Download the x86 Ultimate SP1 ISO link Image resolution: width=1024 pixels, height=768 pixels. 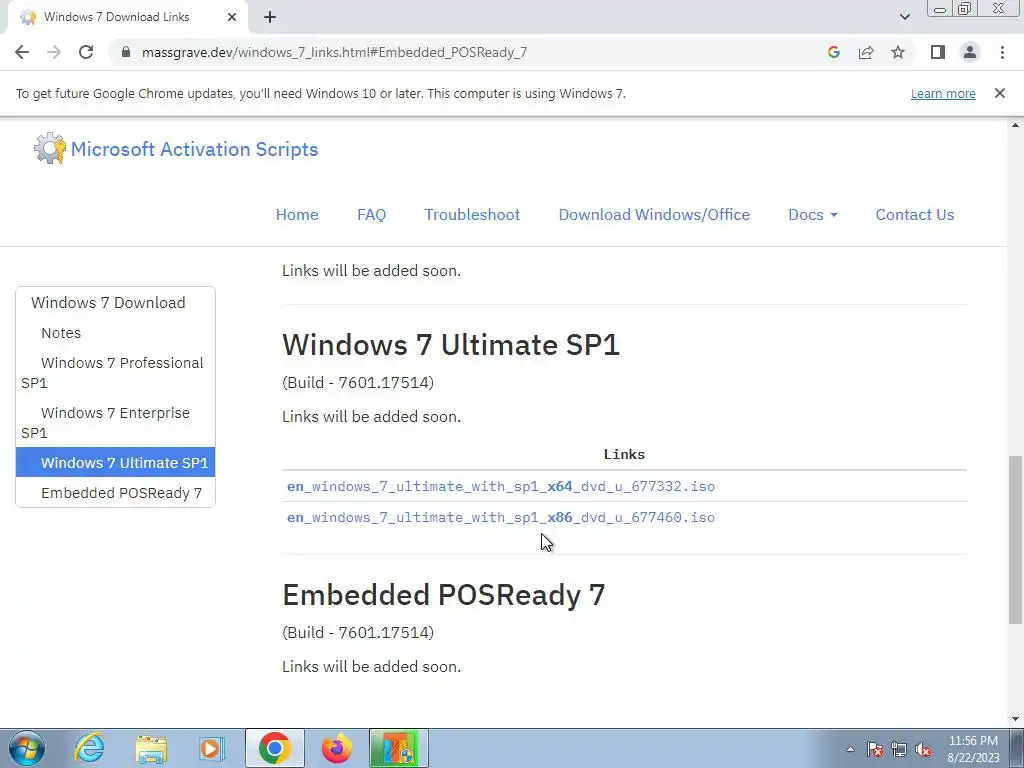coord(501,517)
